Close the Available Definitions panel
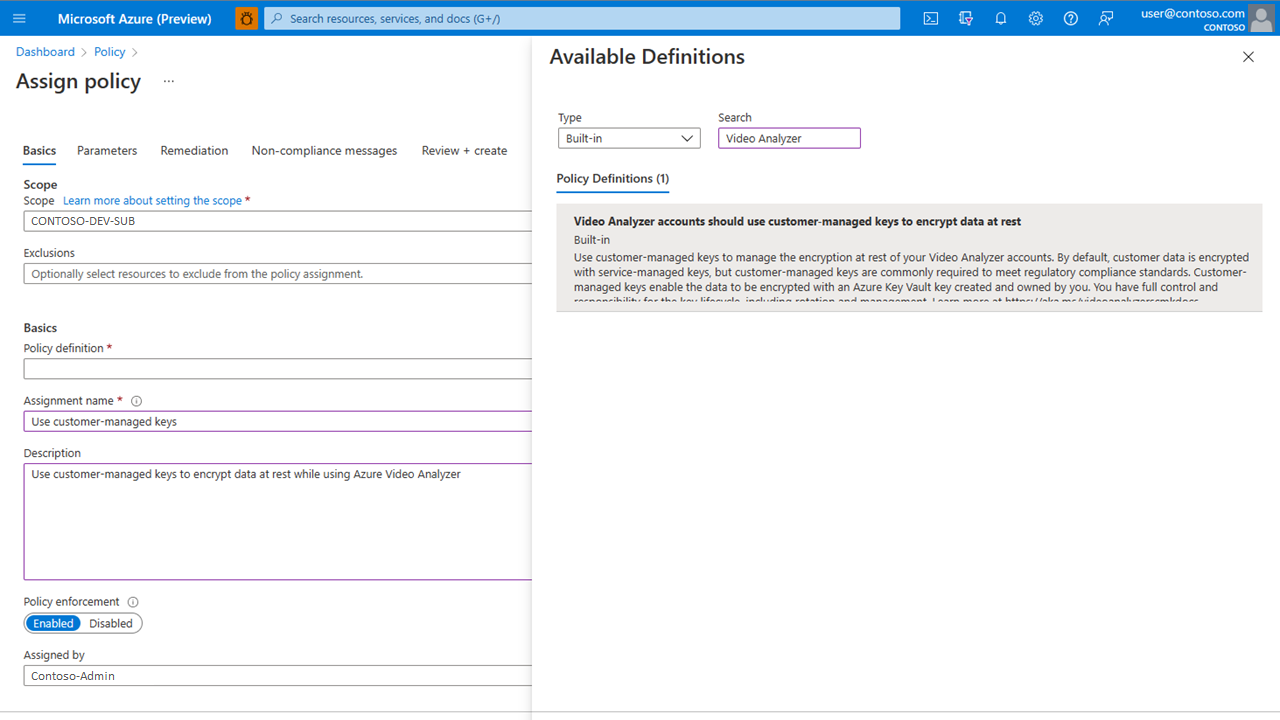The height and width of the screenshot is (720, 1280). (1248, 57)
